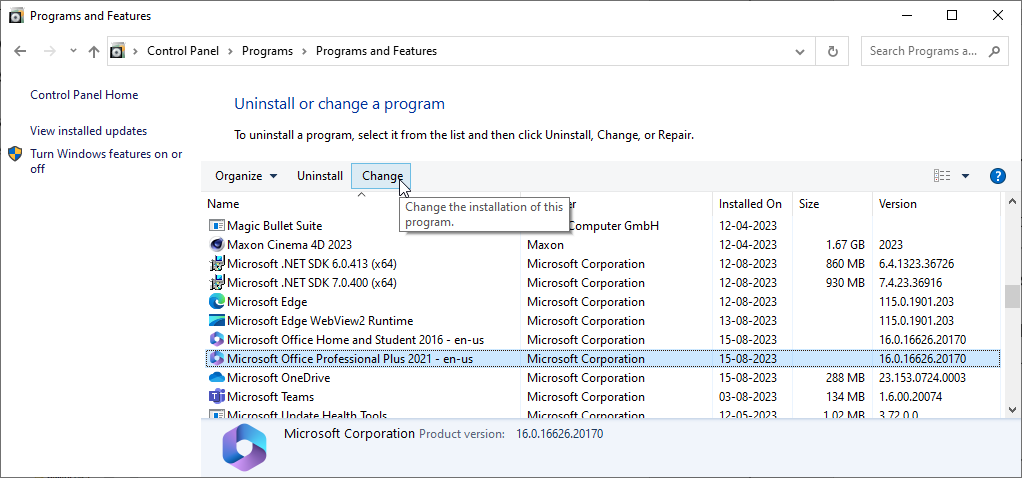This screenshot has width=1022, height=478.
Task: Click the .NET SDK 6.0.413 installer icon
Action: coord(216,264)
